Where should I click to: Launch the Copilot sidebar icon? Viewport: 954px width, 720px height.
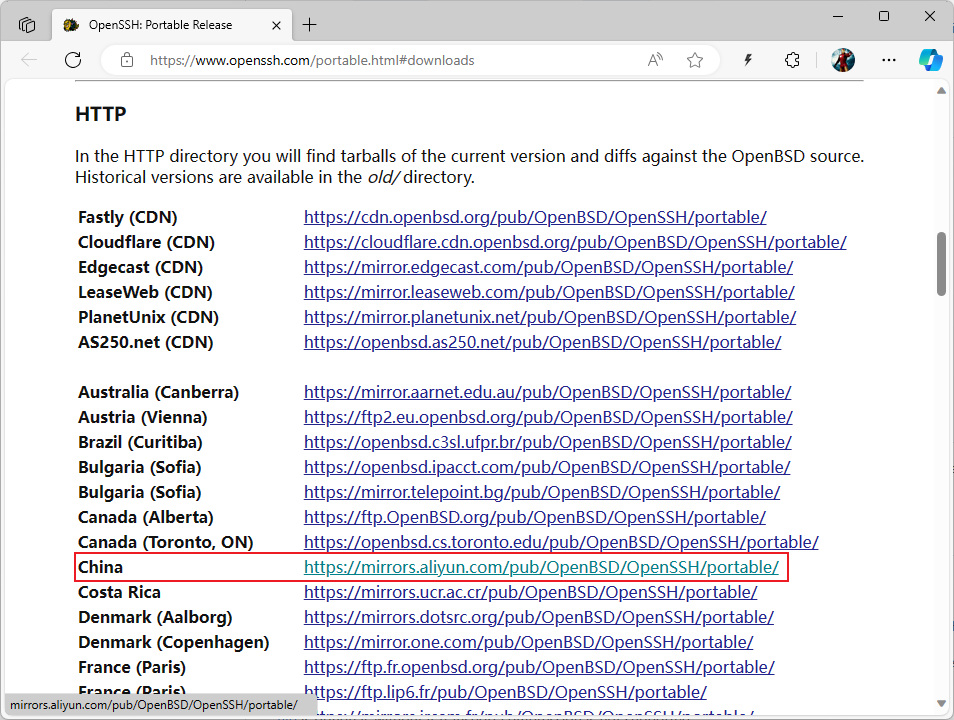tap(930, 60)
